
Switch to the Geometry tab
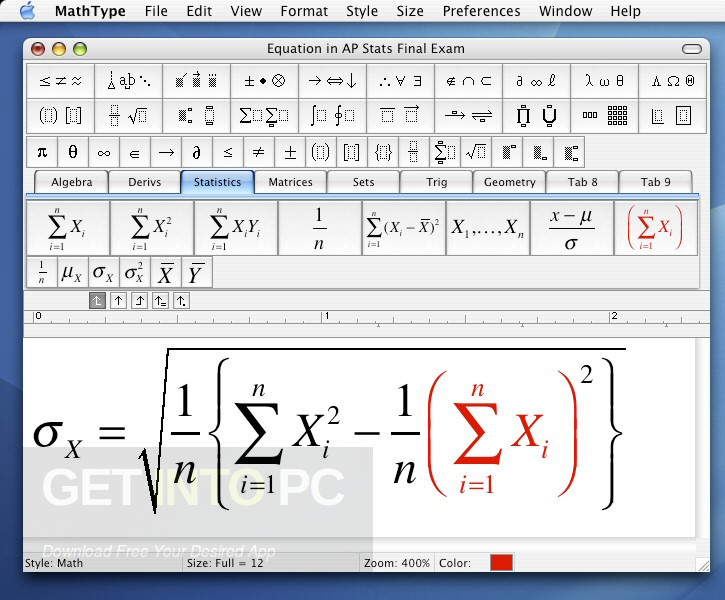510,182
